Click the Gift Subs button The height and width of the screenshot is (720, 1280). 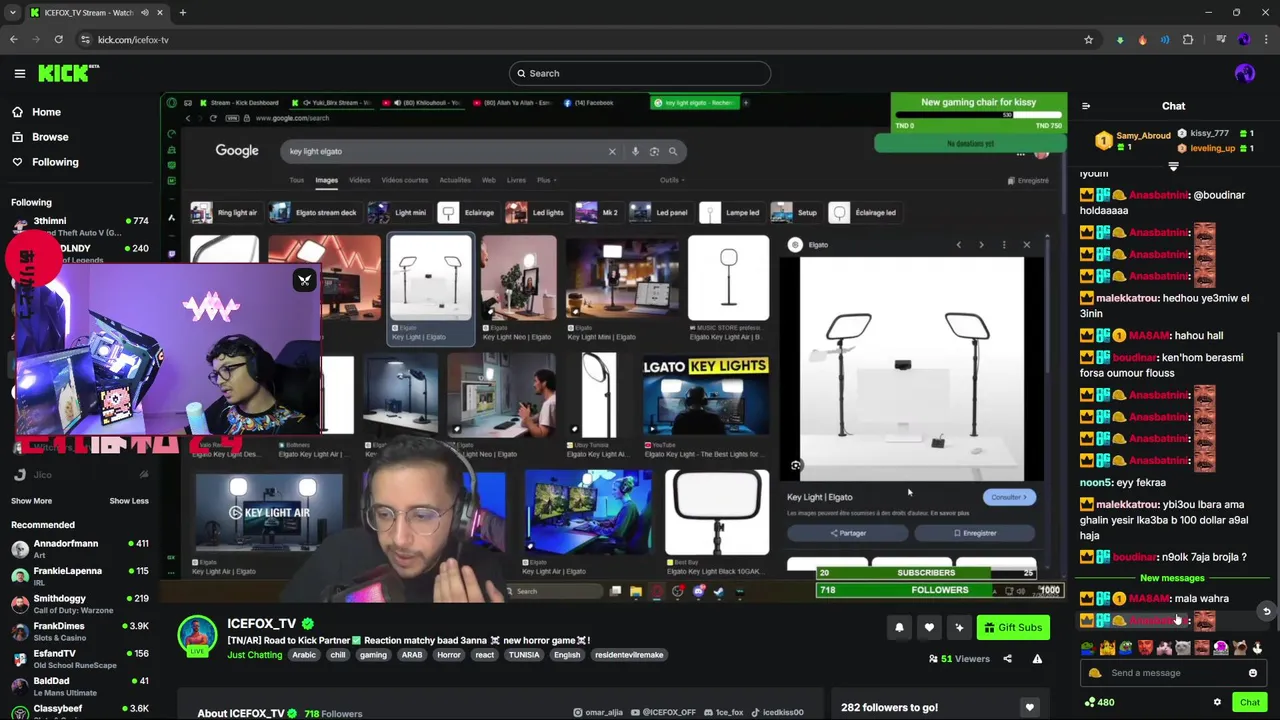pos(1013,627)
